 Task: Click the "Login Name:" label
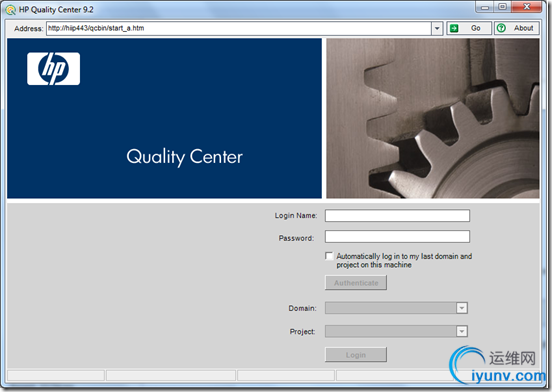296,216
